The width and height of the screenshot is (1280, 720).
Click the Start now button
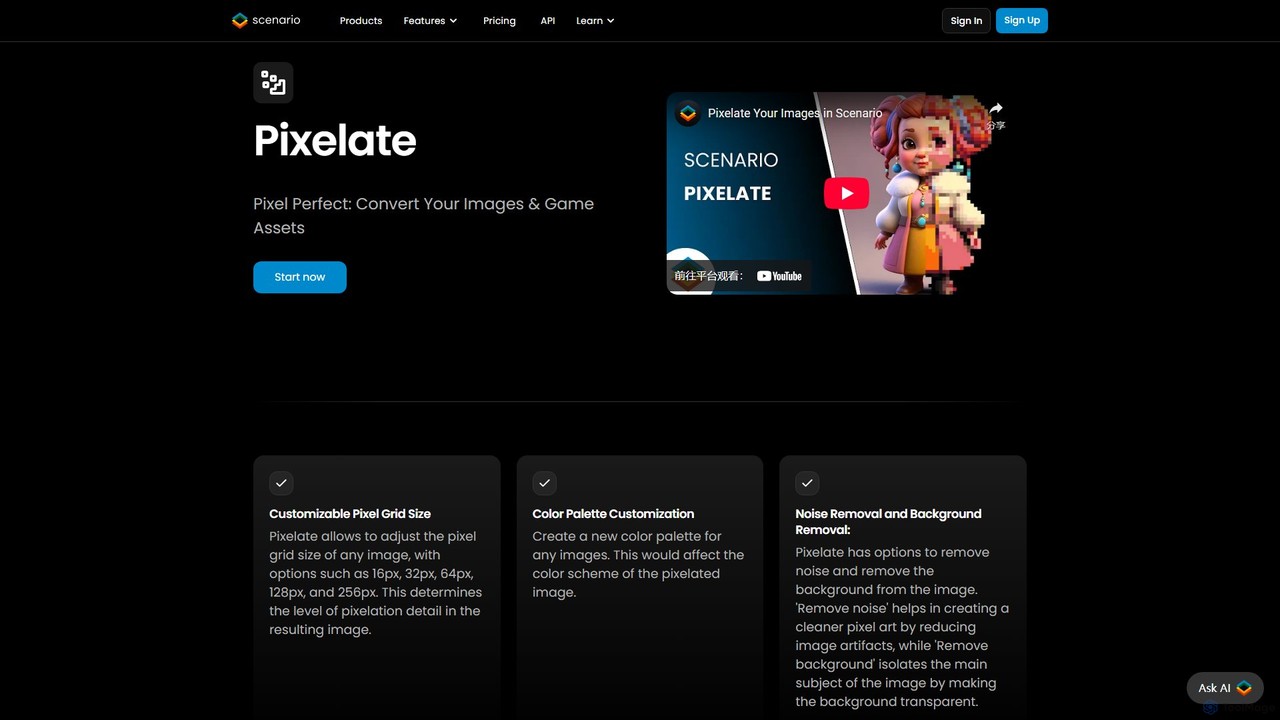pyautogui.click(x=300, y=277)
